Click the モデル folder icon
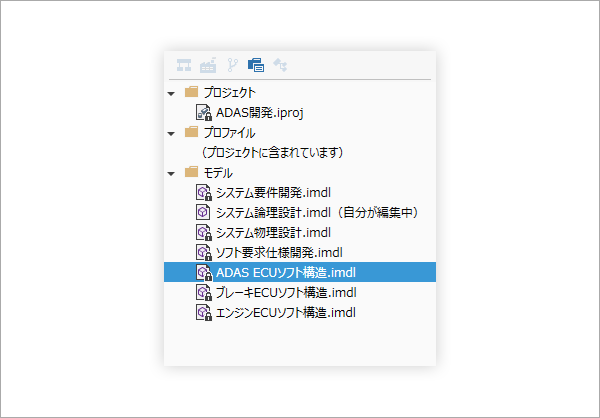600x418 pixels. [x=191, y=172]
